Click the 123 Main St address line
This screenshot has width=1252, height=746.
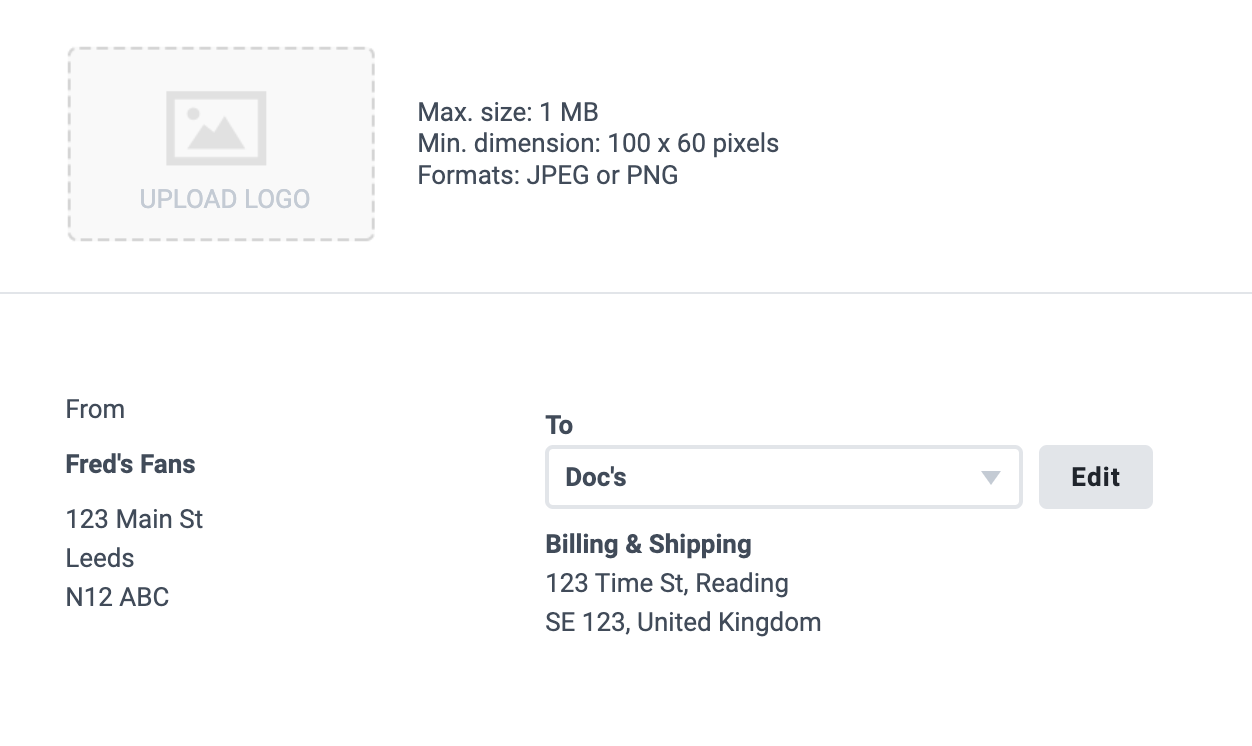(x=134, y=519)
